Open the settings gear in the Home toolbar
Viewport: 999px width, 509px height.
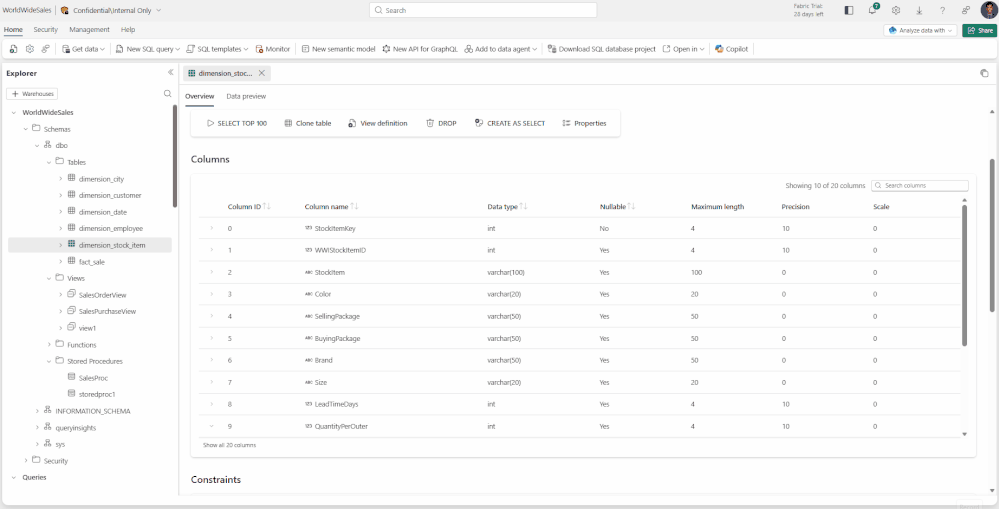29,49
